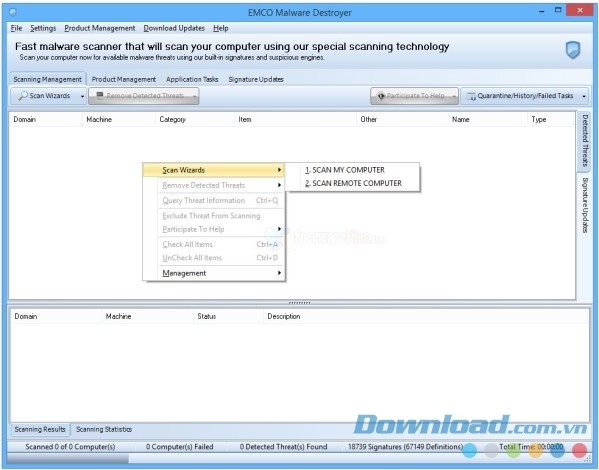
Task: Click the Scan Wizards magnifier icon
Action: coord(23,96)
